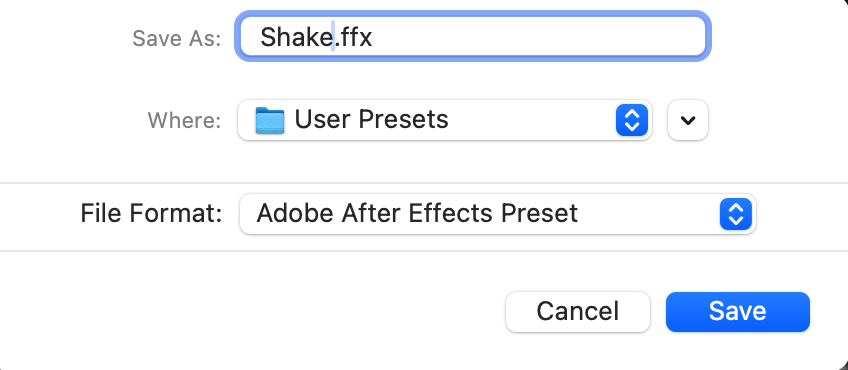Click the Adobe After Effects Preset option text
Viewport: 848px width, 370px height.
click(x=417, y=213)
